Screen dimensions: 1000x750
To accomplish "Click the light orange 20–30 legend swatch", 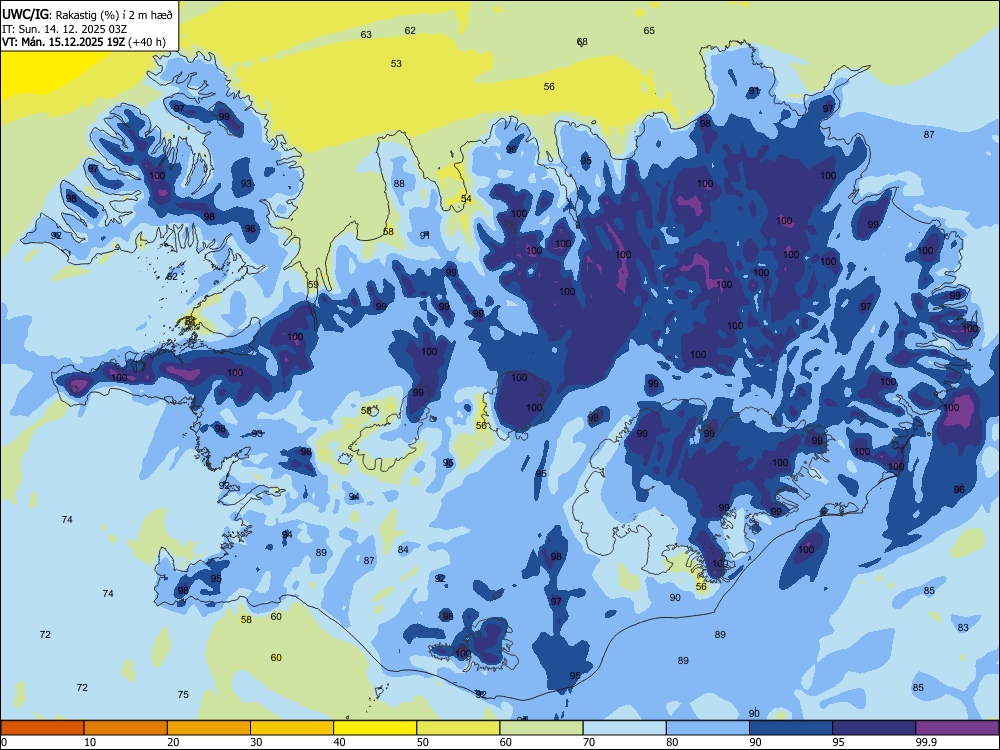I will point(209,728).
